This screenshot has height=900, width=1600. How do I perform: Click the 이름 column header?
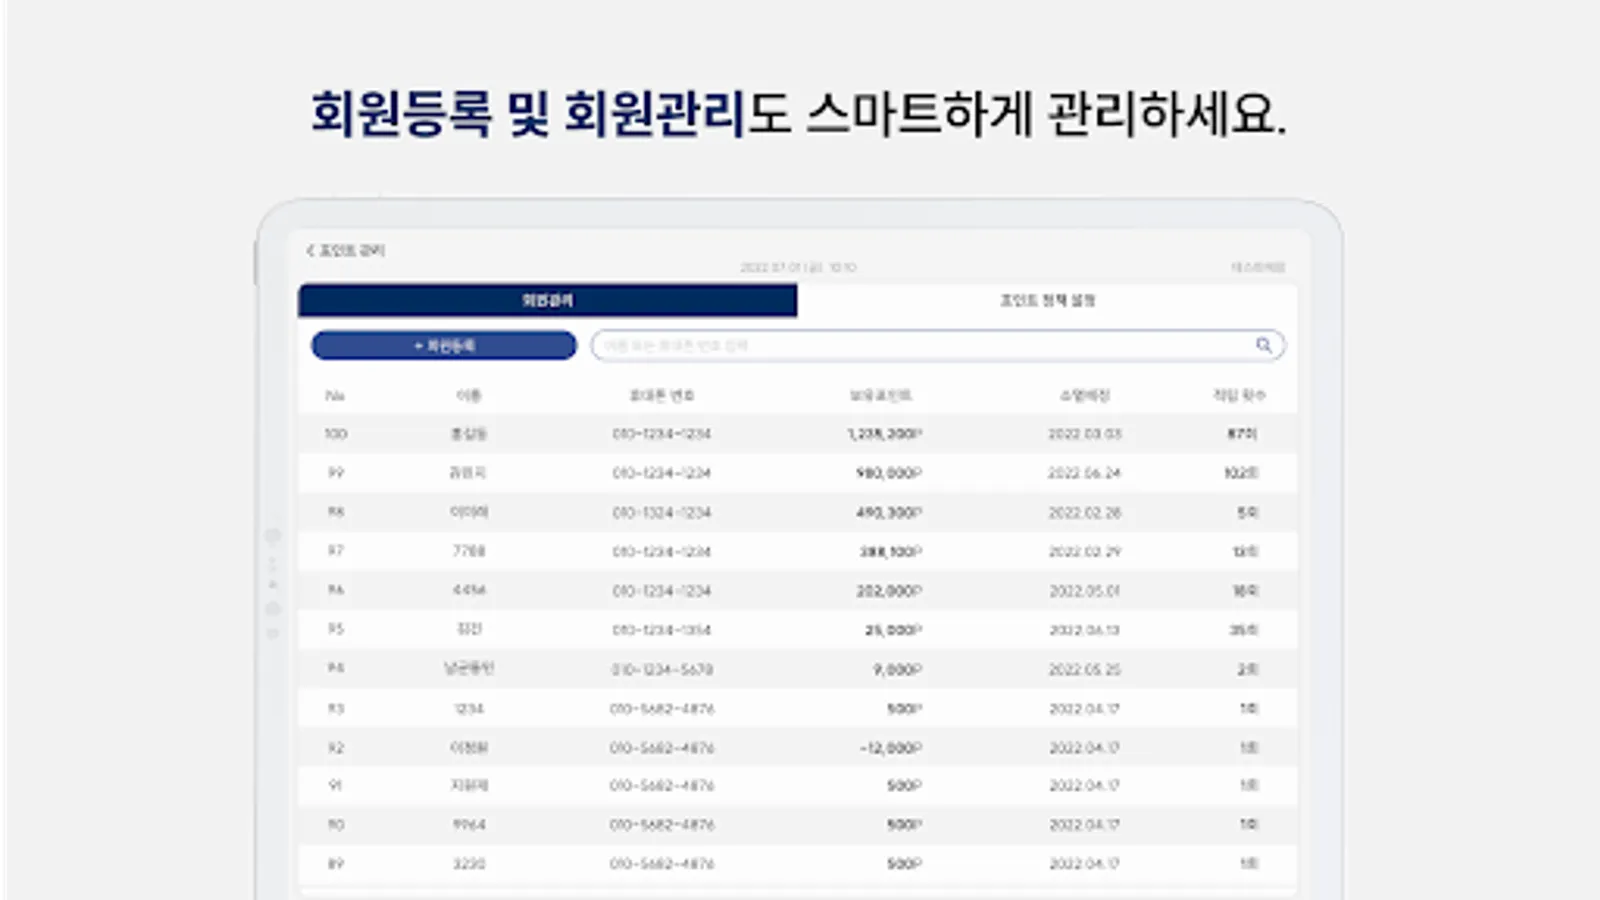pyautogui.click(x=468, y=396)
